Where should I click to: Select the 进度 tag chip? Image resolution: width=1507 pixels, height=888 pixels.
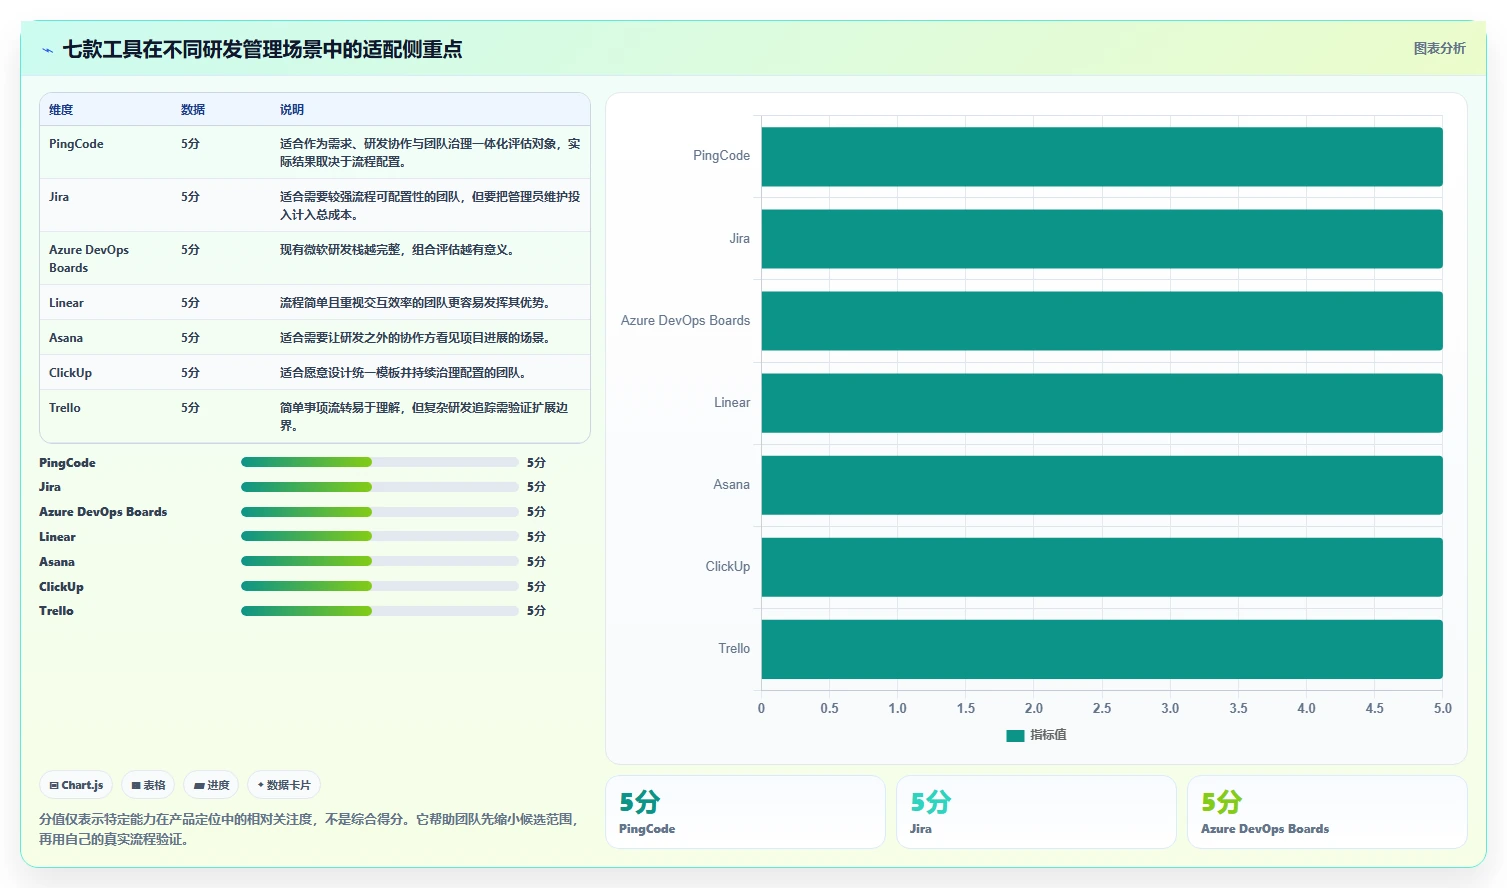[x=211, y=785]
